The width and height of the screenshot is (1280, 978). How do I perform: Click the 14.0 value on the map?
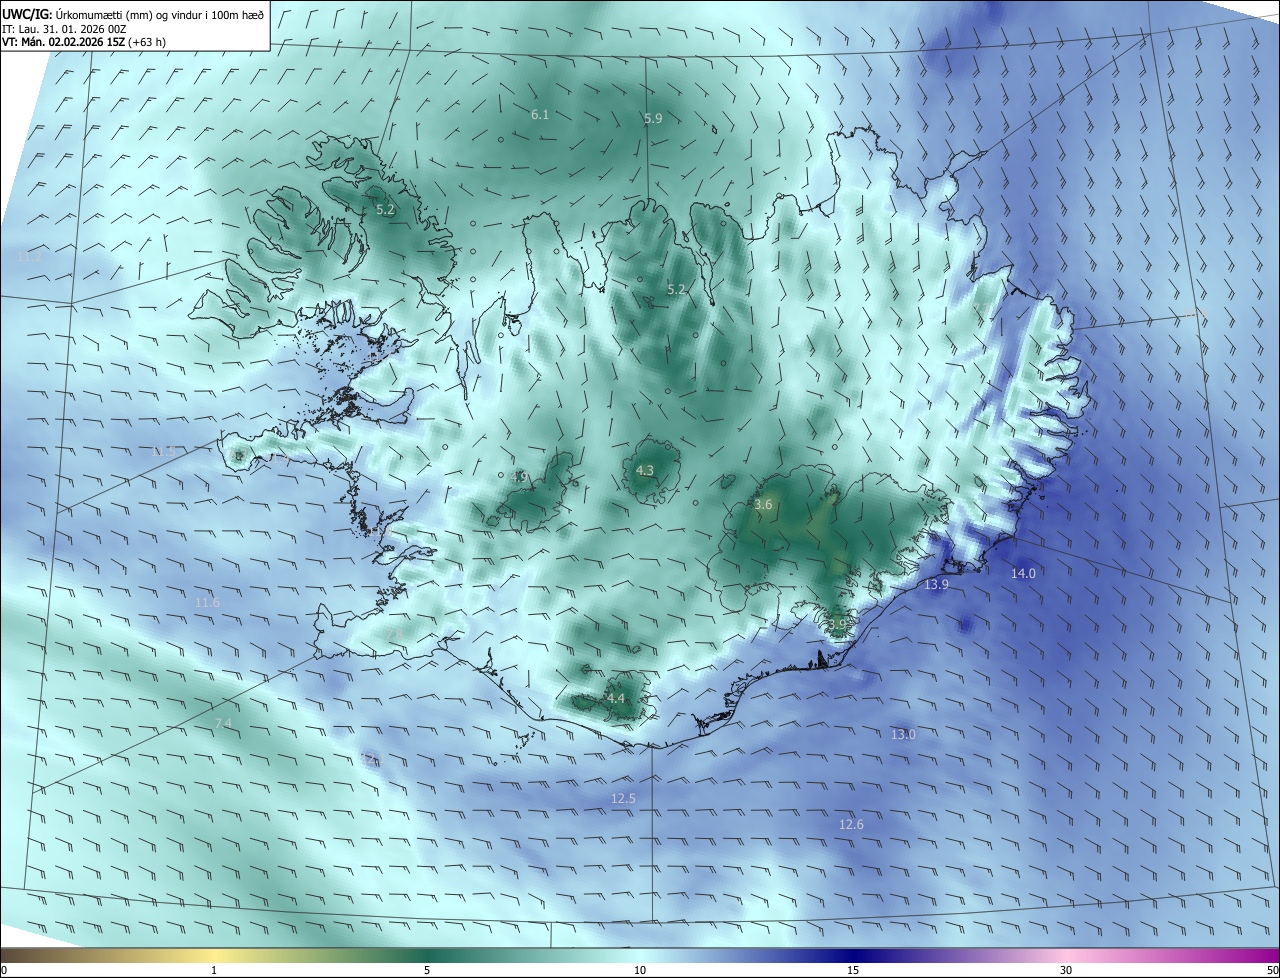1023,573
